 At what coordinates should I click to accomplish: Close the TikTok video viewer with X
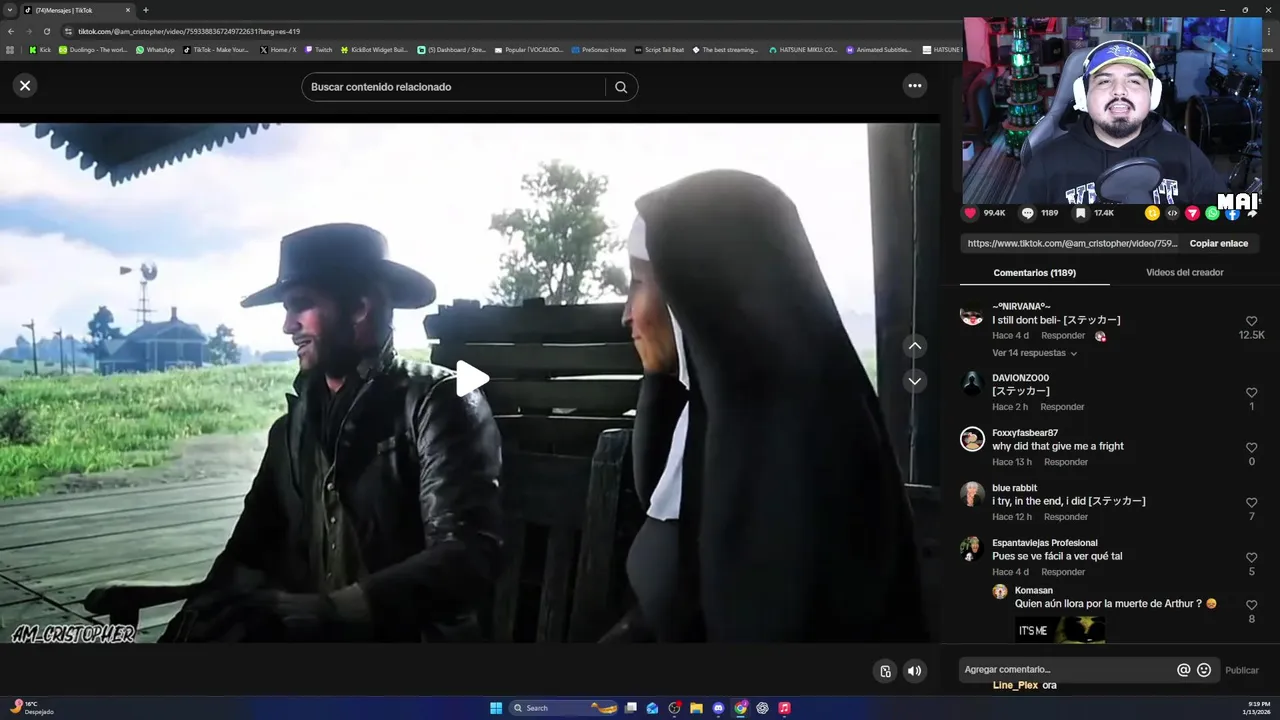25,86
